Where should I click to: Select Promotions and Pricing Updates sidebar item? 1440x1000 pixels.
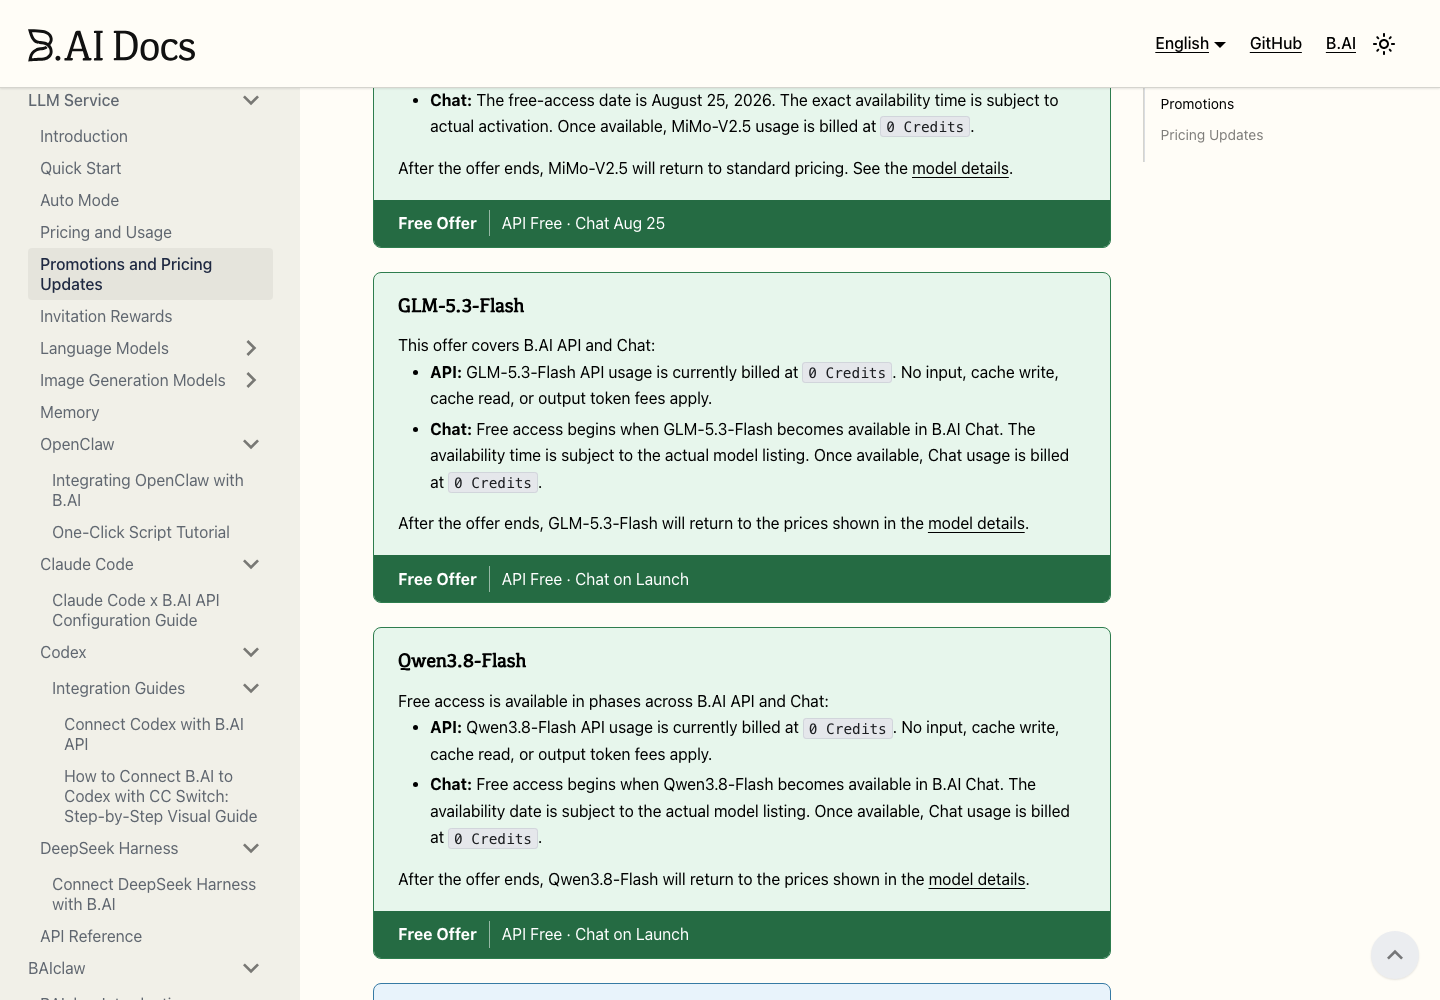(150, 274)
